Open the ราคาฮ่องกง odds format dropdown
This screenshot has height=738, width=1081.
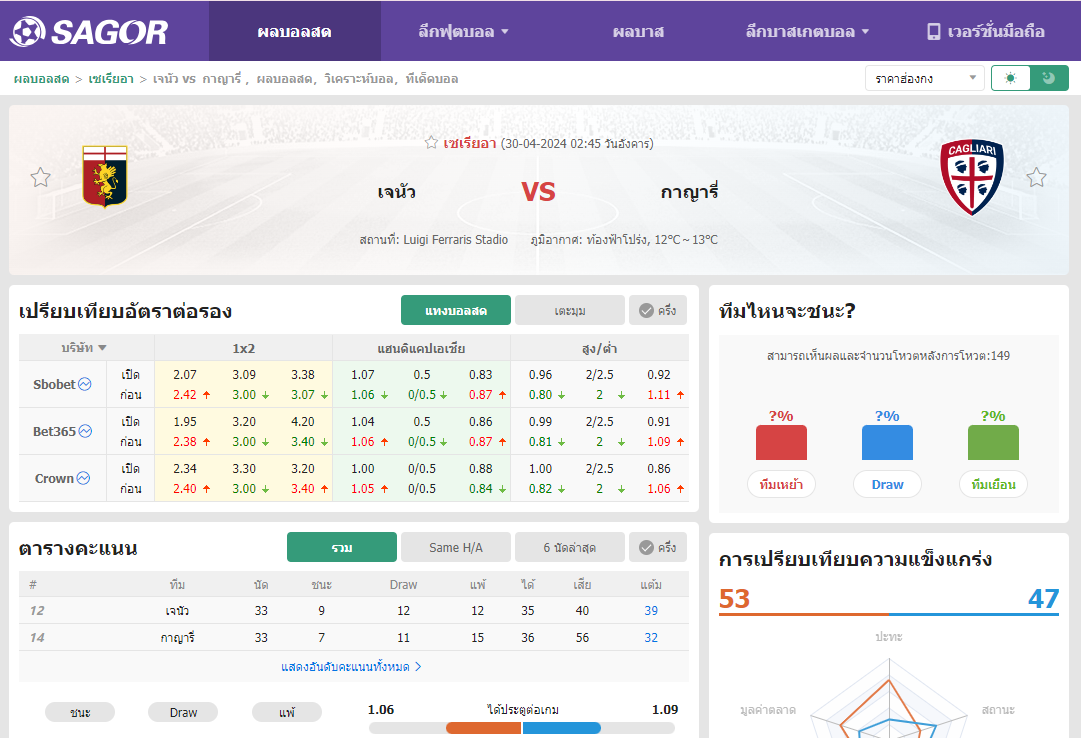tap(925, 78)
